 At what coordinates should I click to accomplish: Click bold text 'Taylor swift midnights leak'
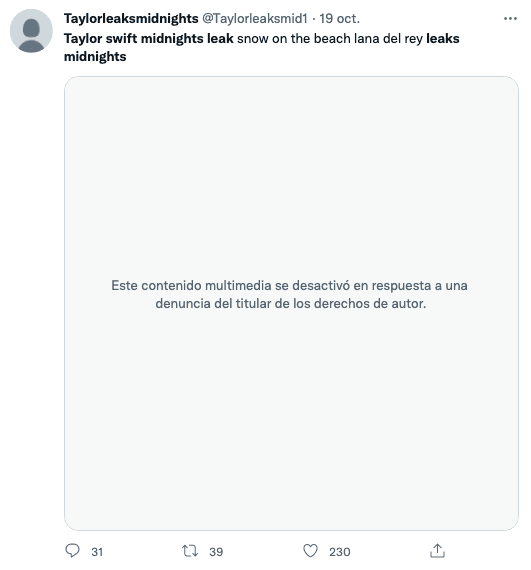(149, 39)
